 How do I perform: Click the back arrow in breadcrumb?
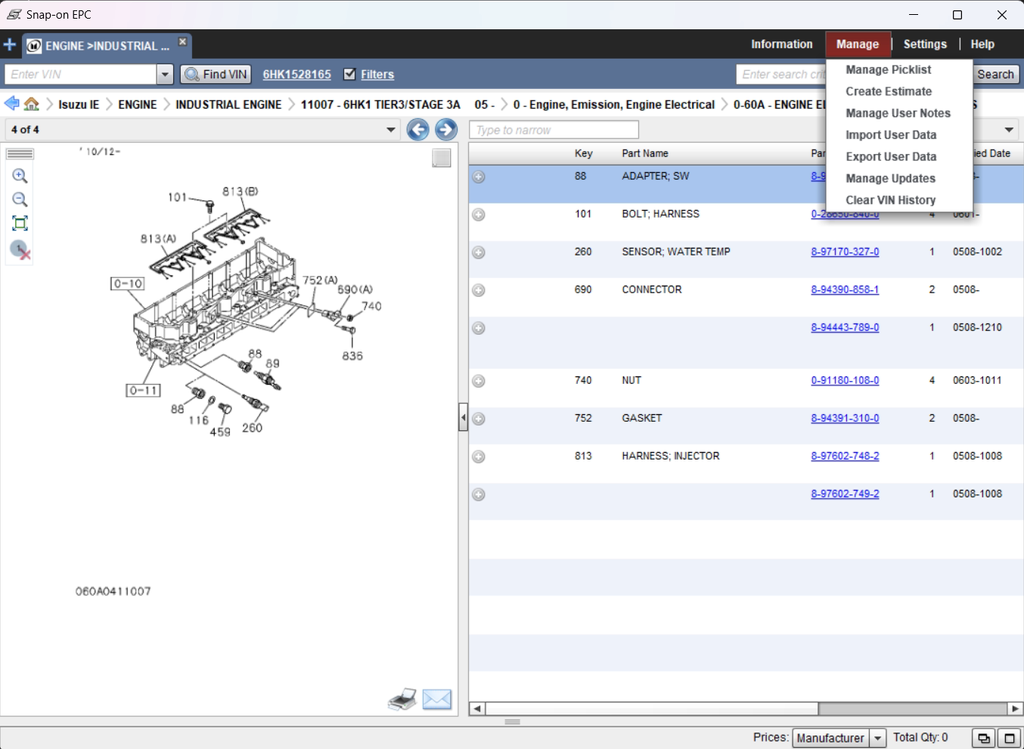[x=11, y=104]
